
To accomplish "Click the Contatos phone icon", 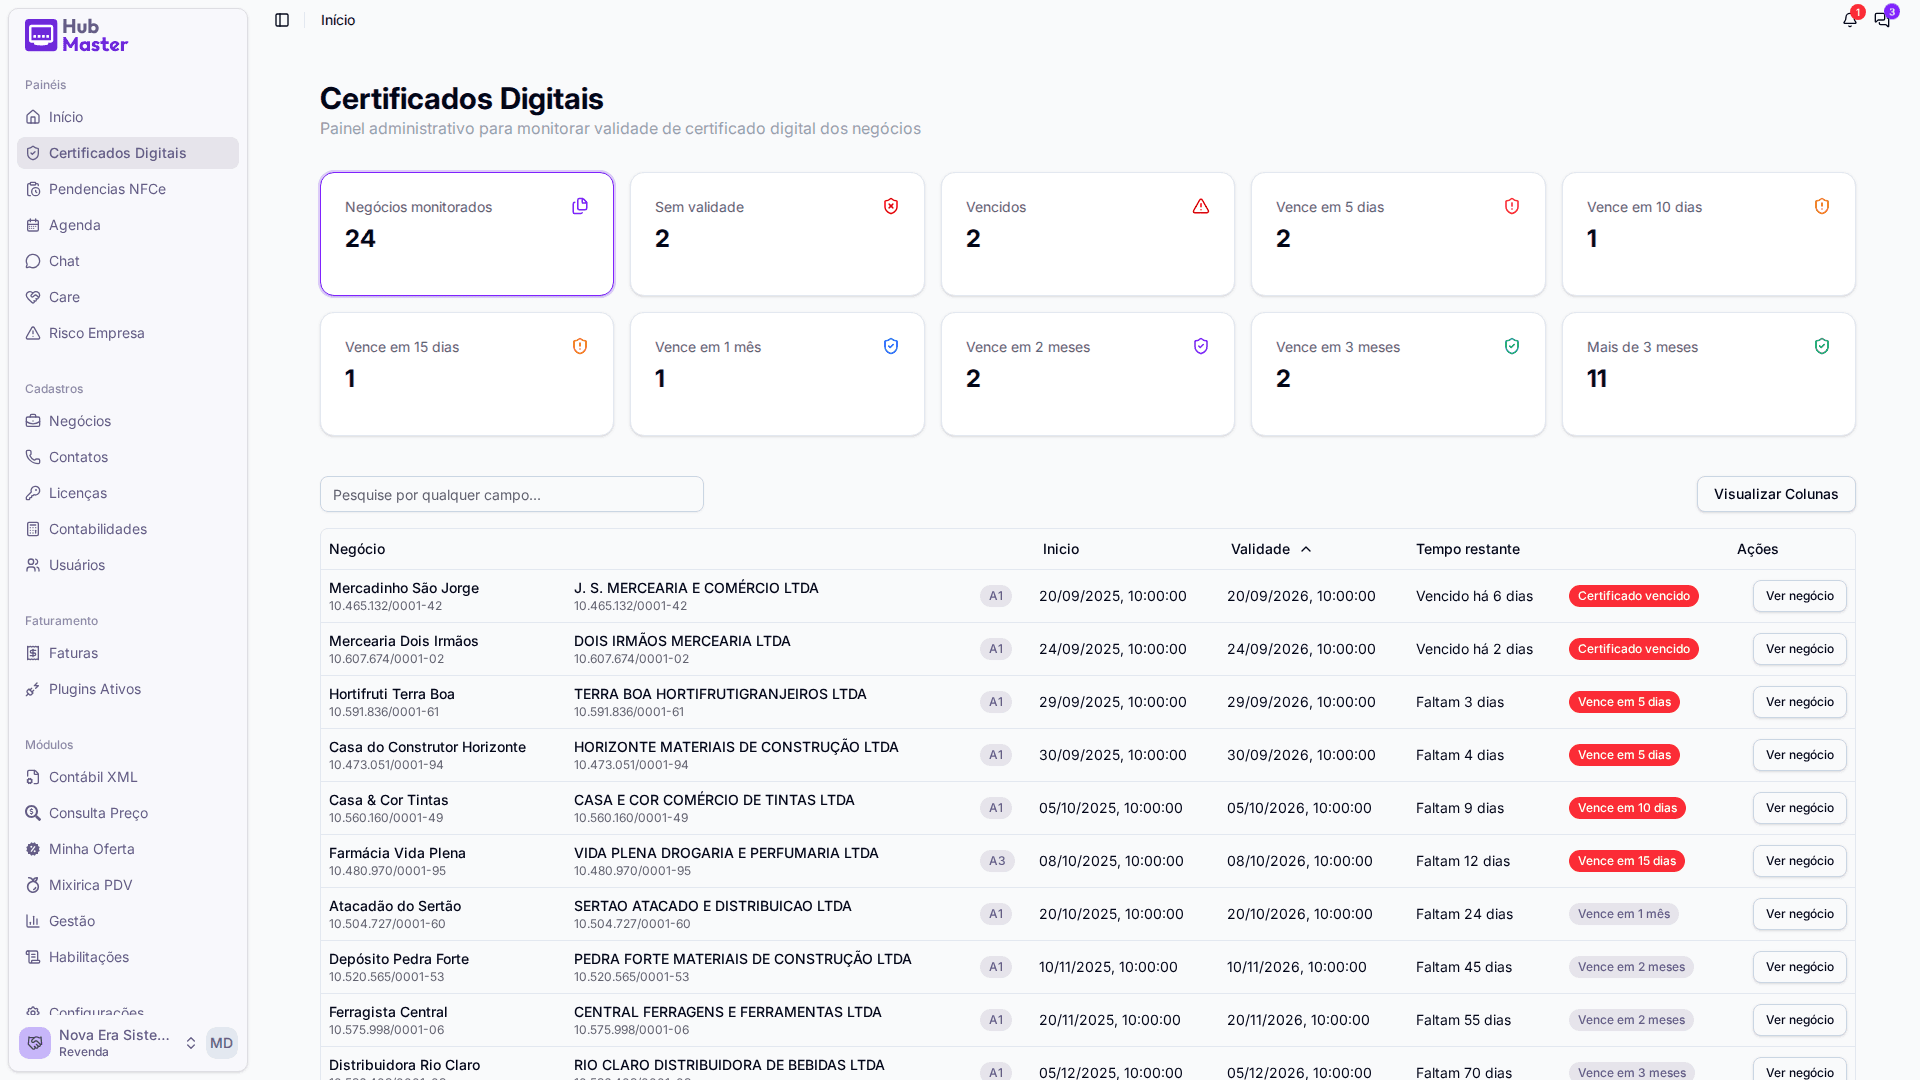I will click(x=33, y=457).
